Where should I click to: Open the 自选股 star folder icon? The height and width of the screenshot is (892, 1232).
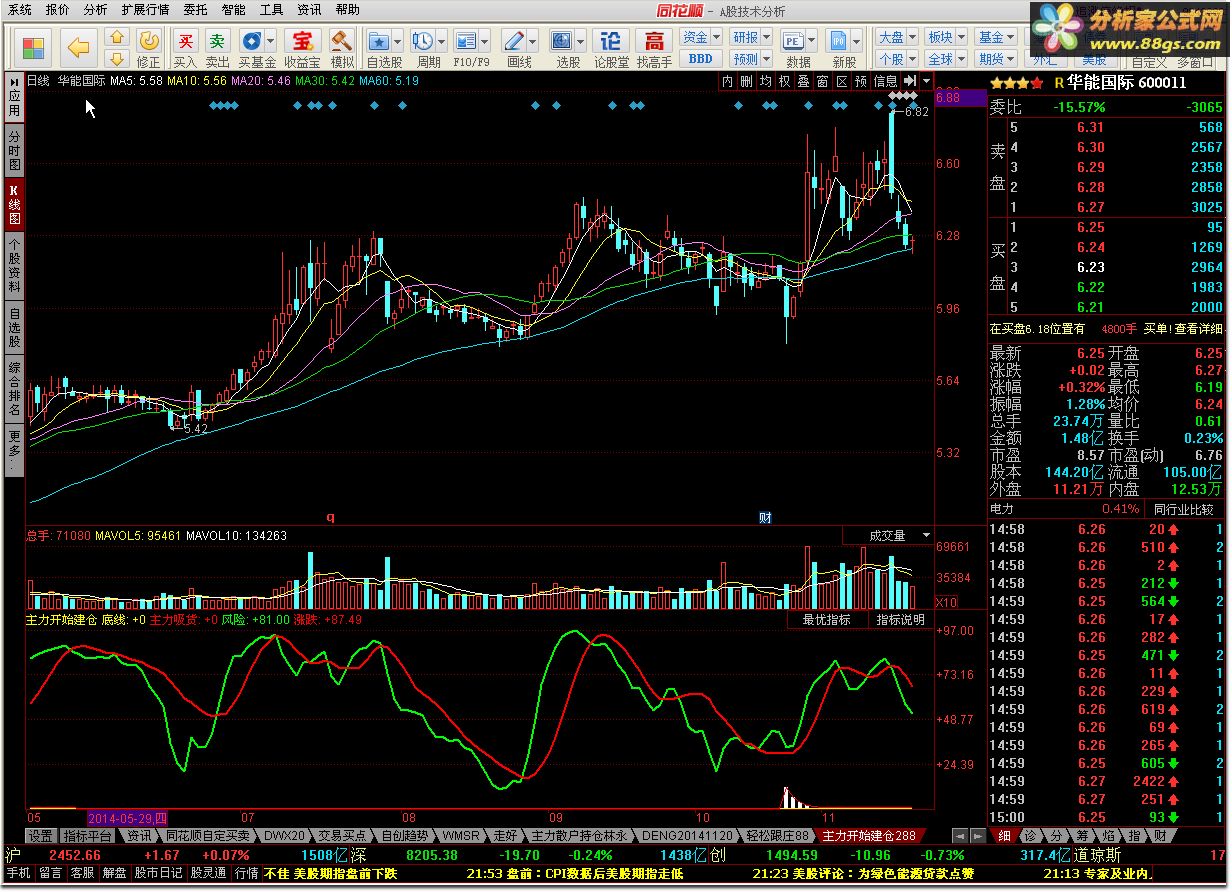(x=378, y=40)
